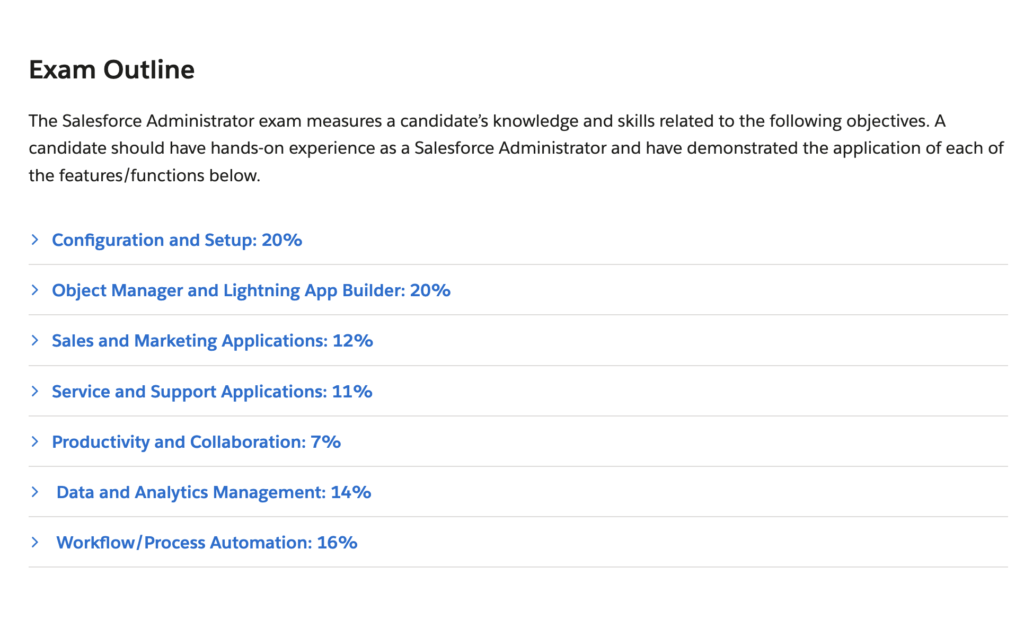Select Sales and Marketing Applications: 12% text
The image size is (1024, 620).
[212, 341]
